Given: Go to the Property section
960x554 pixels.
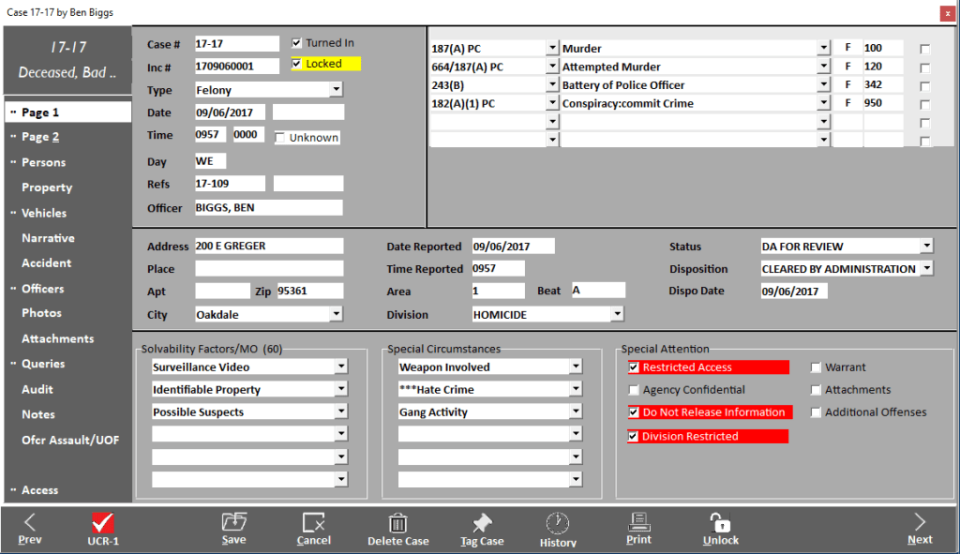Looking at the screenshot, I should click(x=47, y=187).
